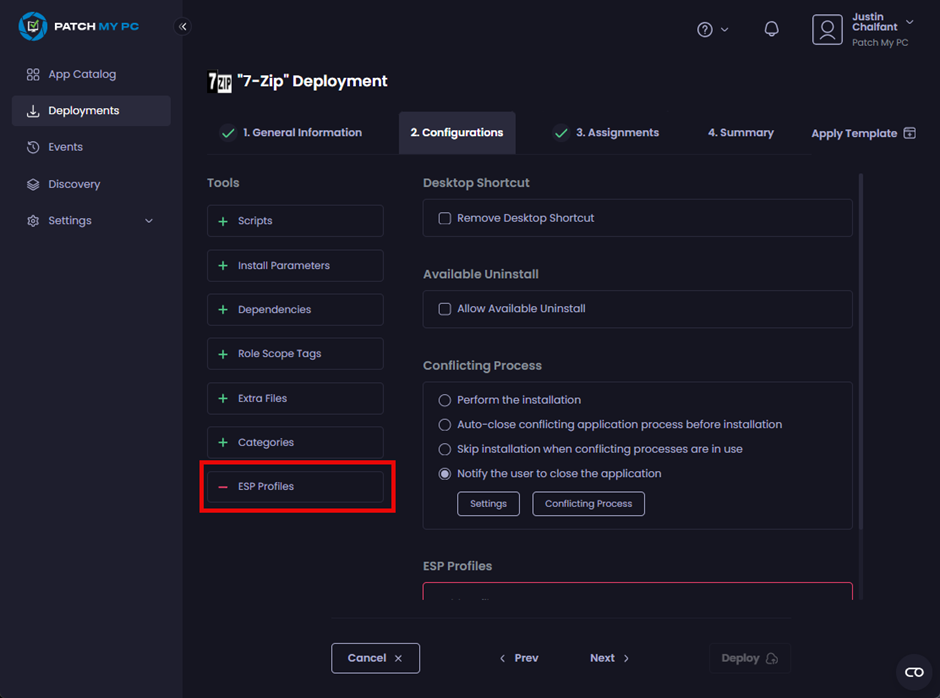Select Skip installation when conflicting processes
The width and height of the screenshot is (940, 698).
pyautogui.click(x=444, y=449)
